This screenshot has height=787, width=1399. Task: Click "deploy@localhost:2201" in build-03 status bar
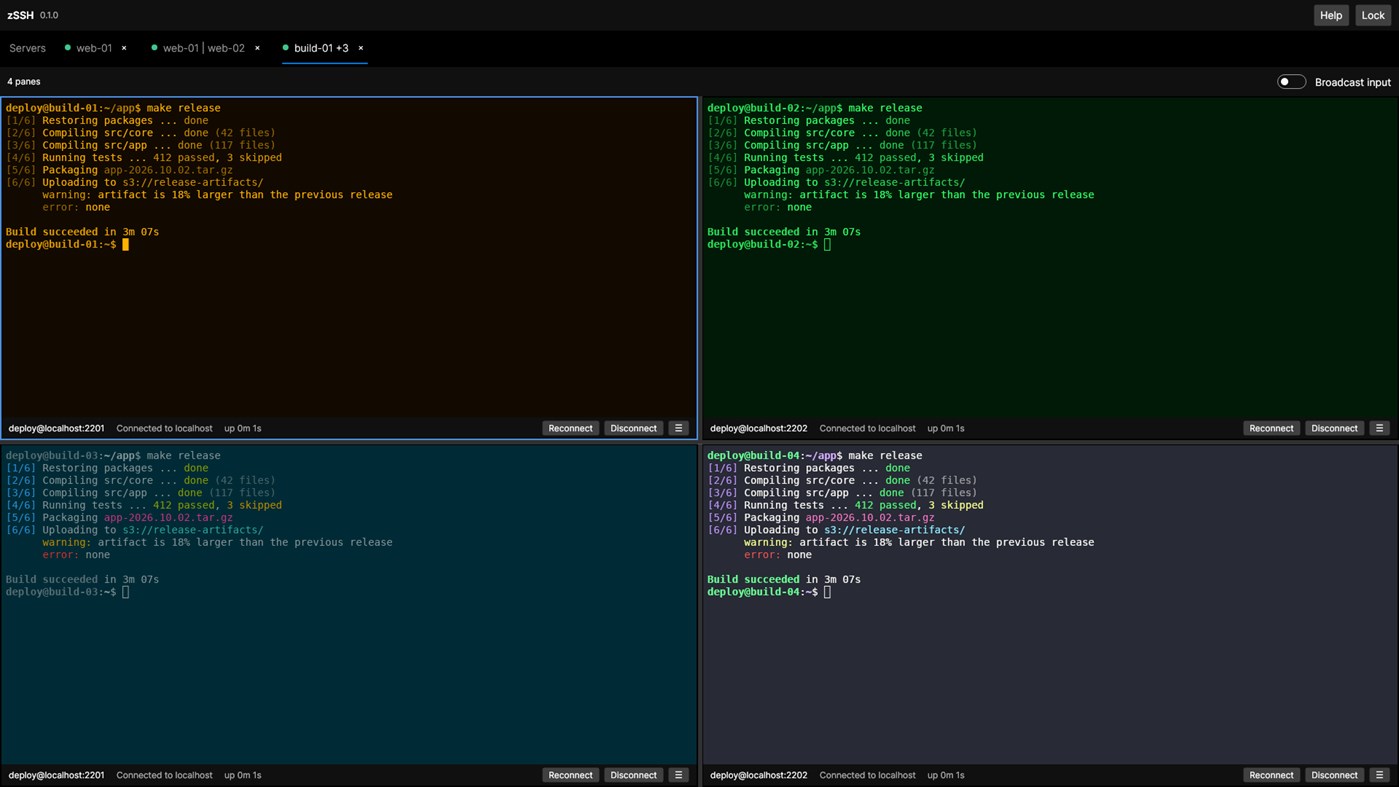[x=56, y=775]
